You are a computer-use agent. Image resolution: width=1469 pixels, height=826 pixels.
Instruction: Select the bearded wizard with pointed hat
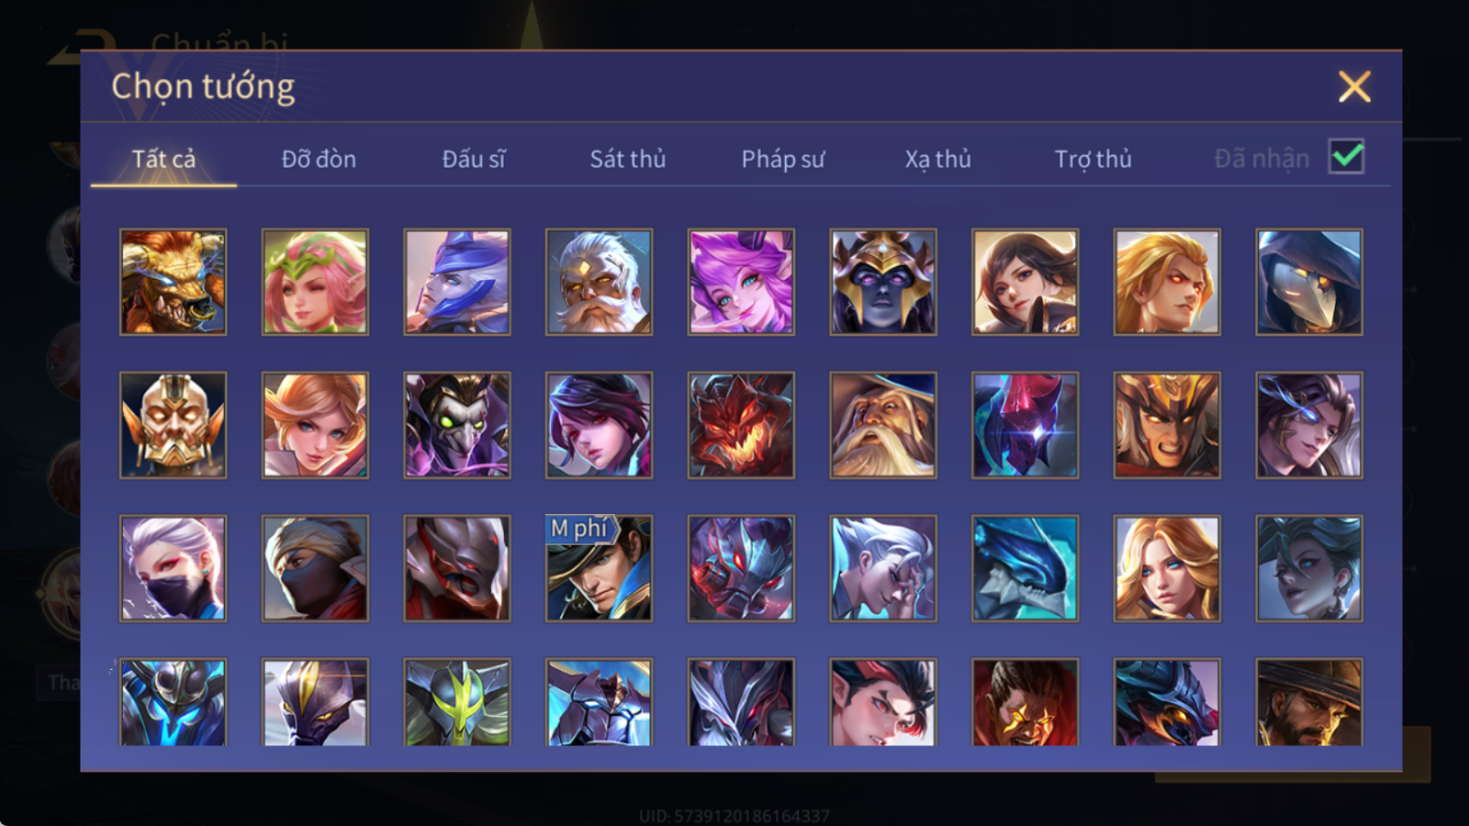click(883, 425)
